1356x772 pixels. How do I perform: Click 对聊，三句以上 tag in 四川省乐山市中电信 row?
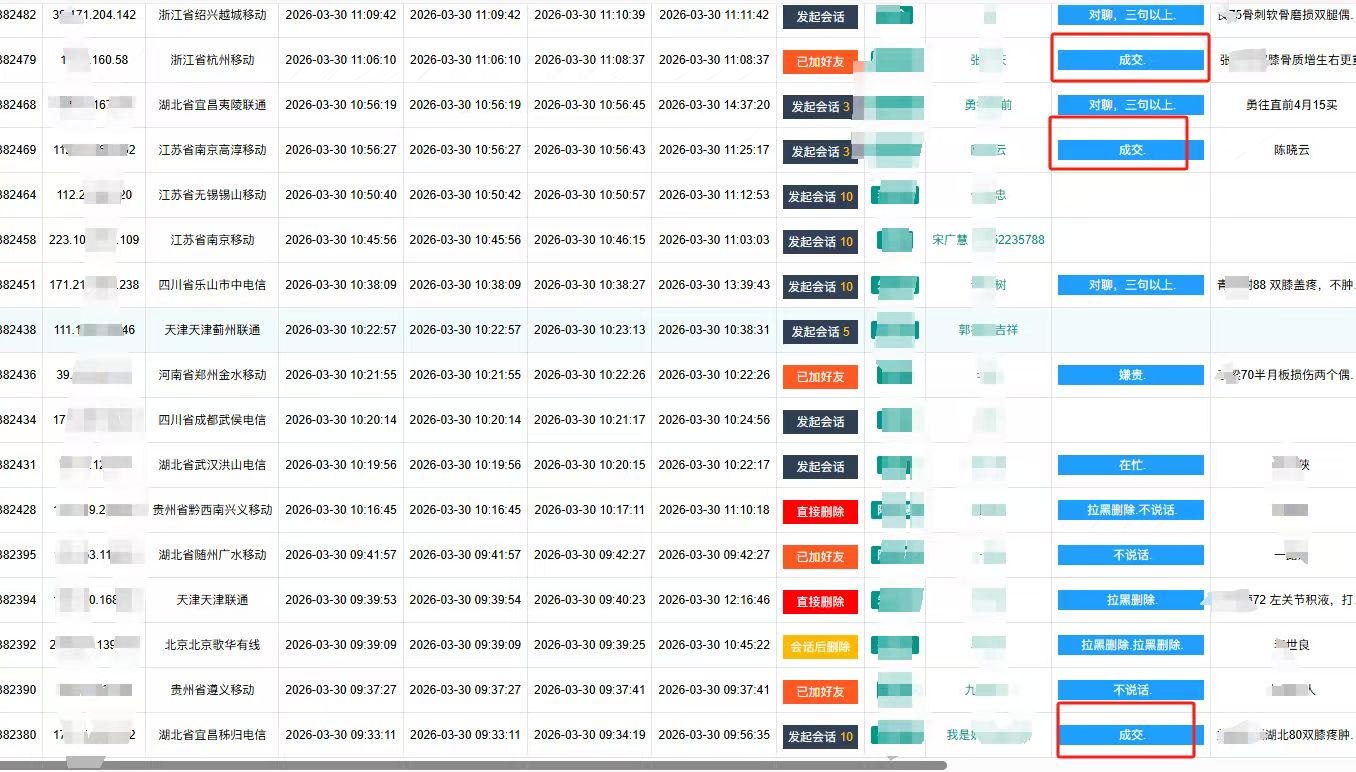coord(1130,285)
